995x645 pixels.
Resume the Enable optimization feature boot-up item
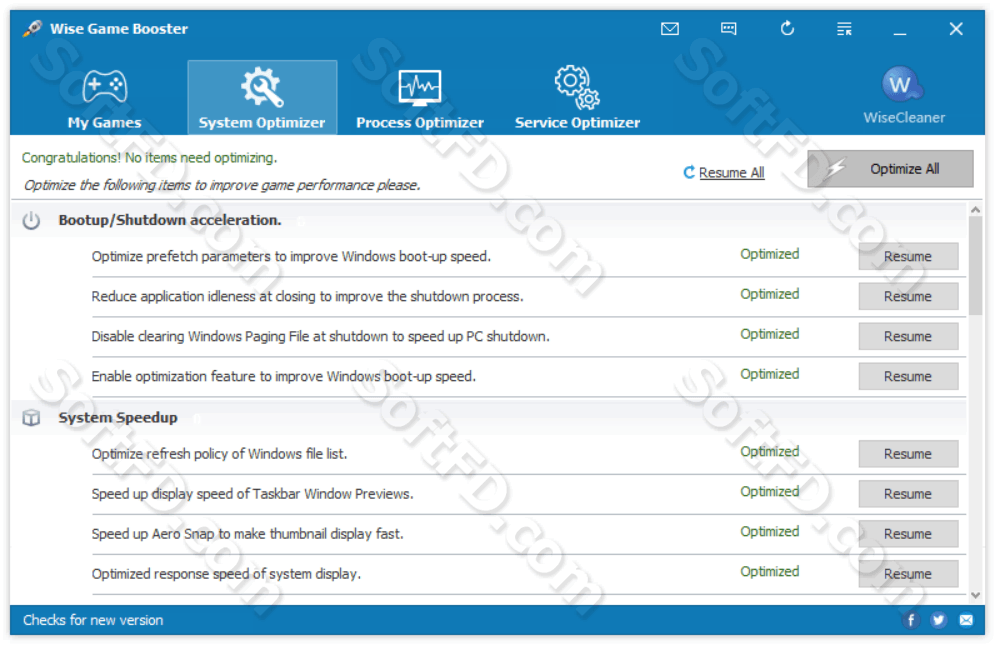[908, 376]
